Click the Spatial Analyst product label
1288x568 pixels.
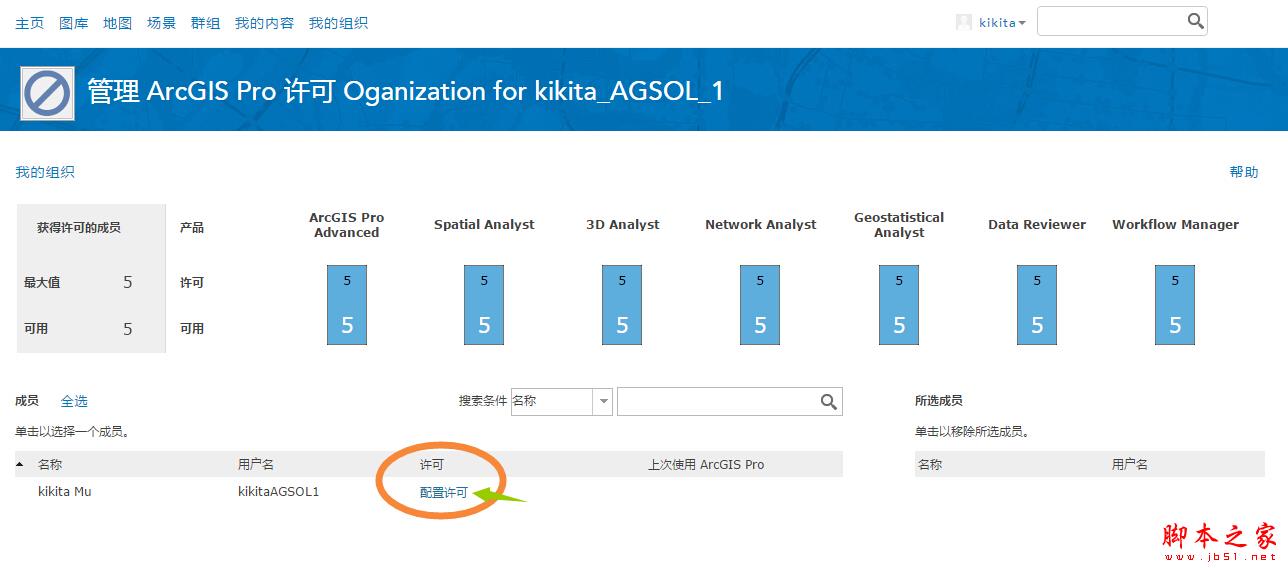click(484, 225)
